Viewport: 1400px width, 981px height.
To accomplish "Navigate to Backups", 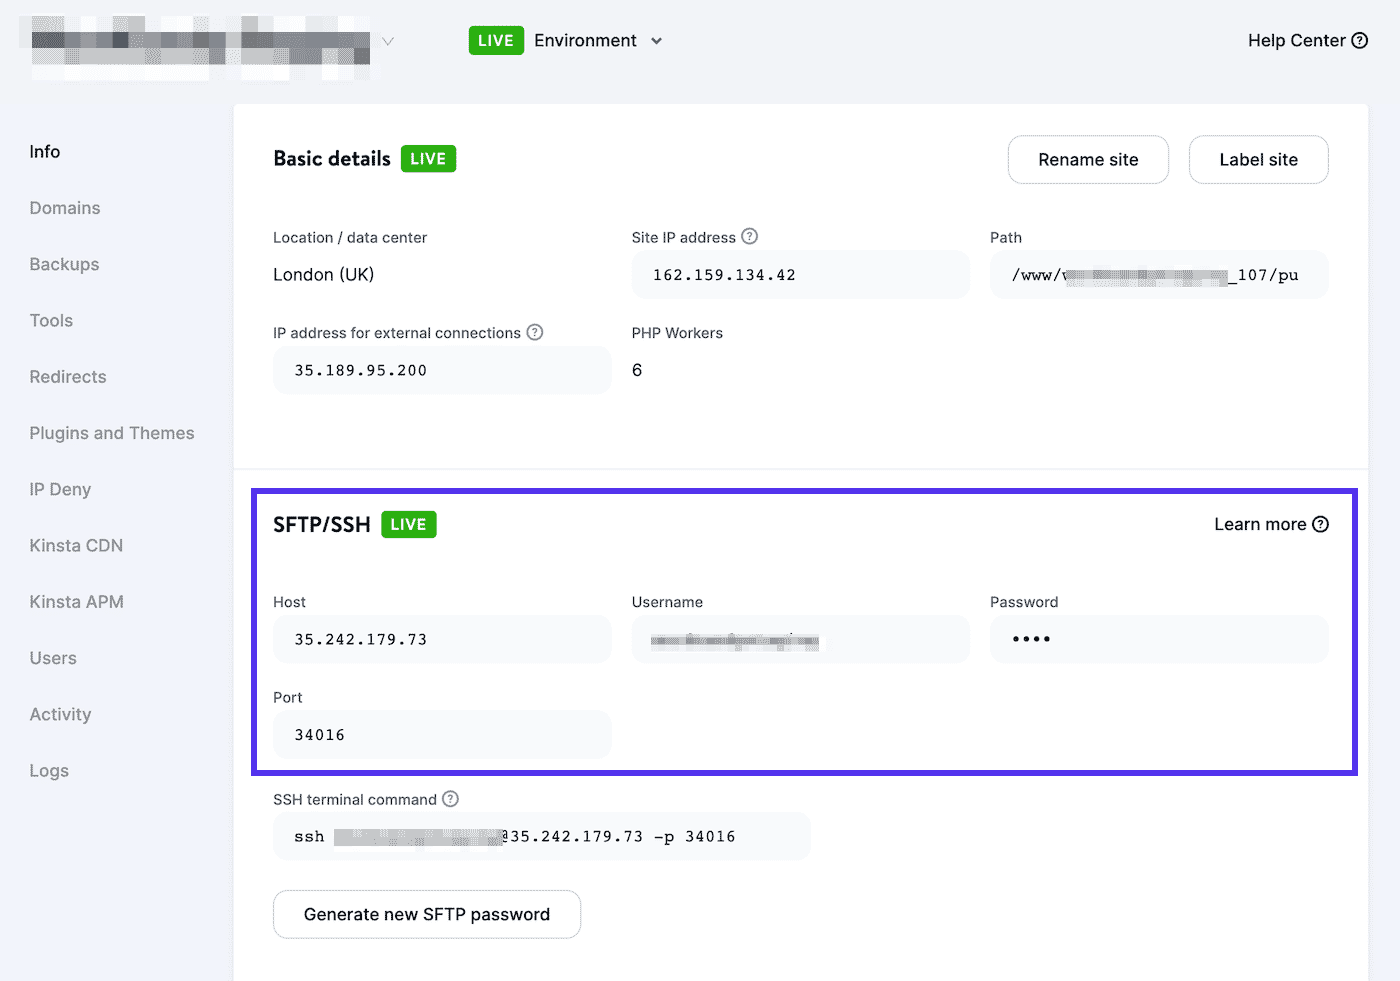I will [64, 264].
